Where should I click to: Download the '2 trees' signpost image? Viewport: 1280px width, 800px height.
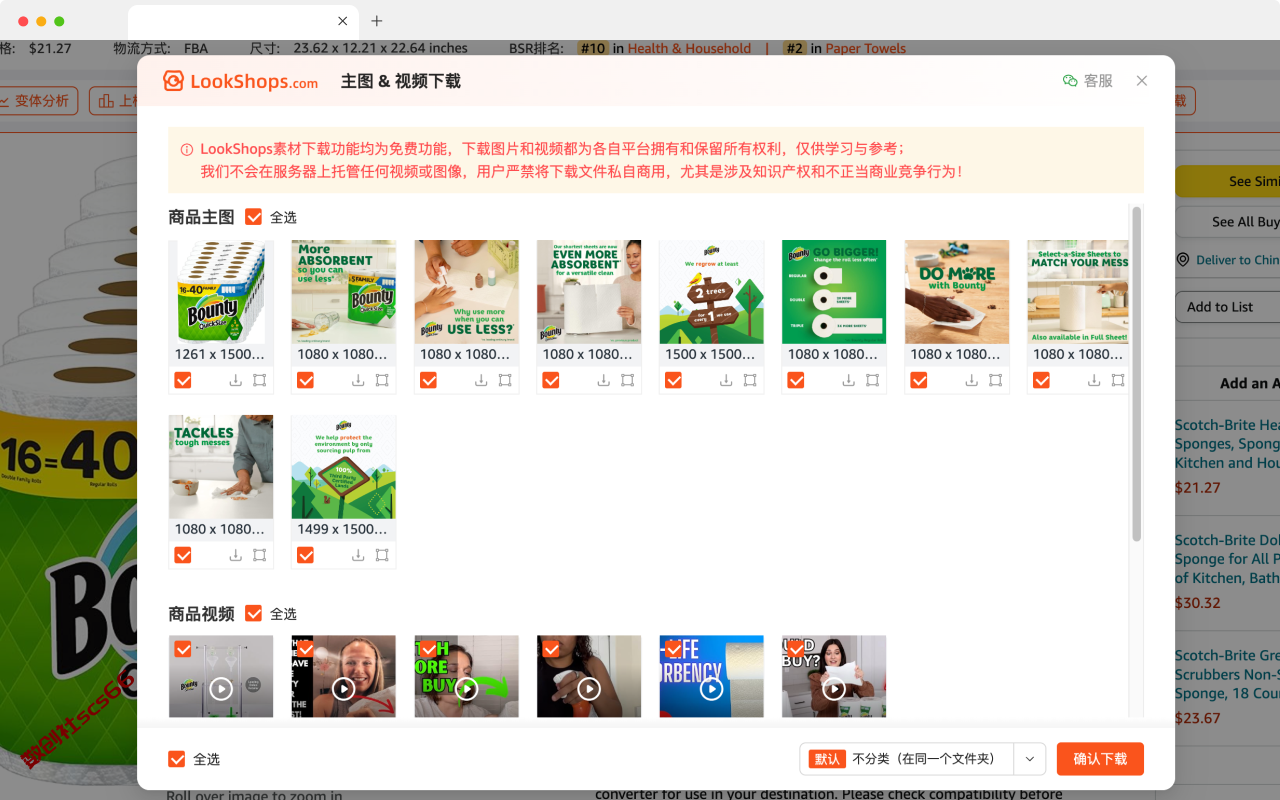click(726, 380)
